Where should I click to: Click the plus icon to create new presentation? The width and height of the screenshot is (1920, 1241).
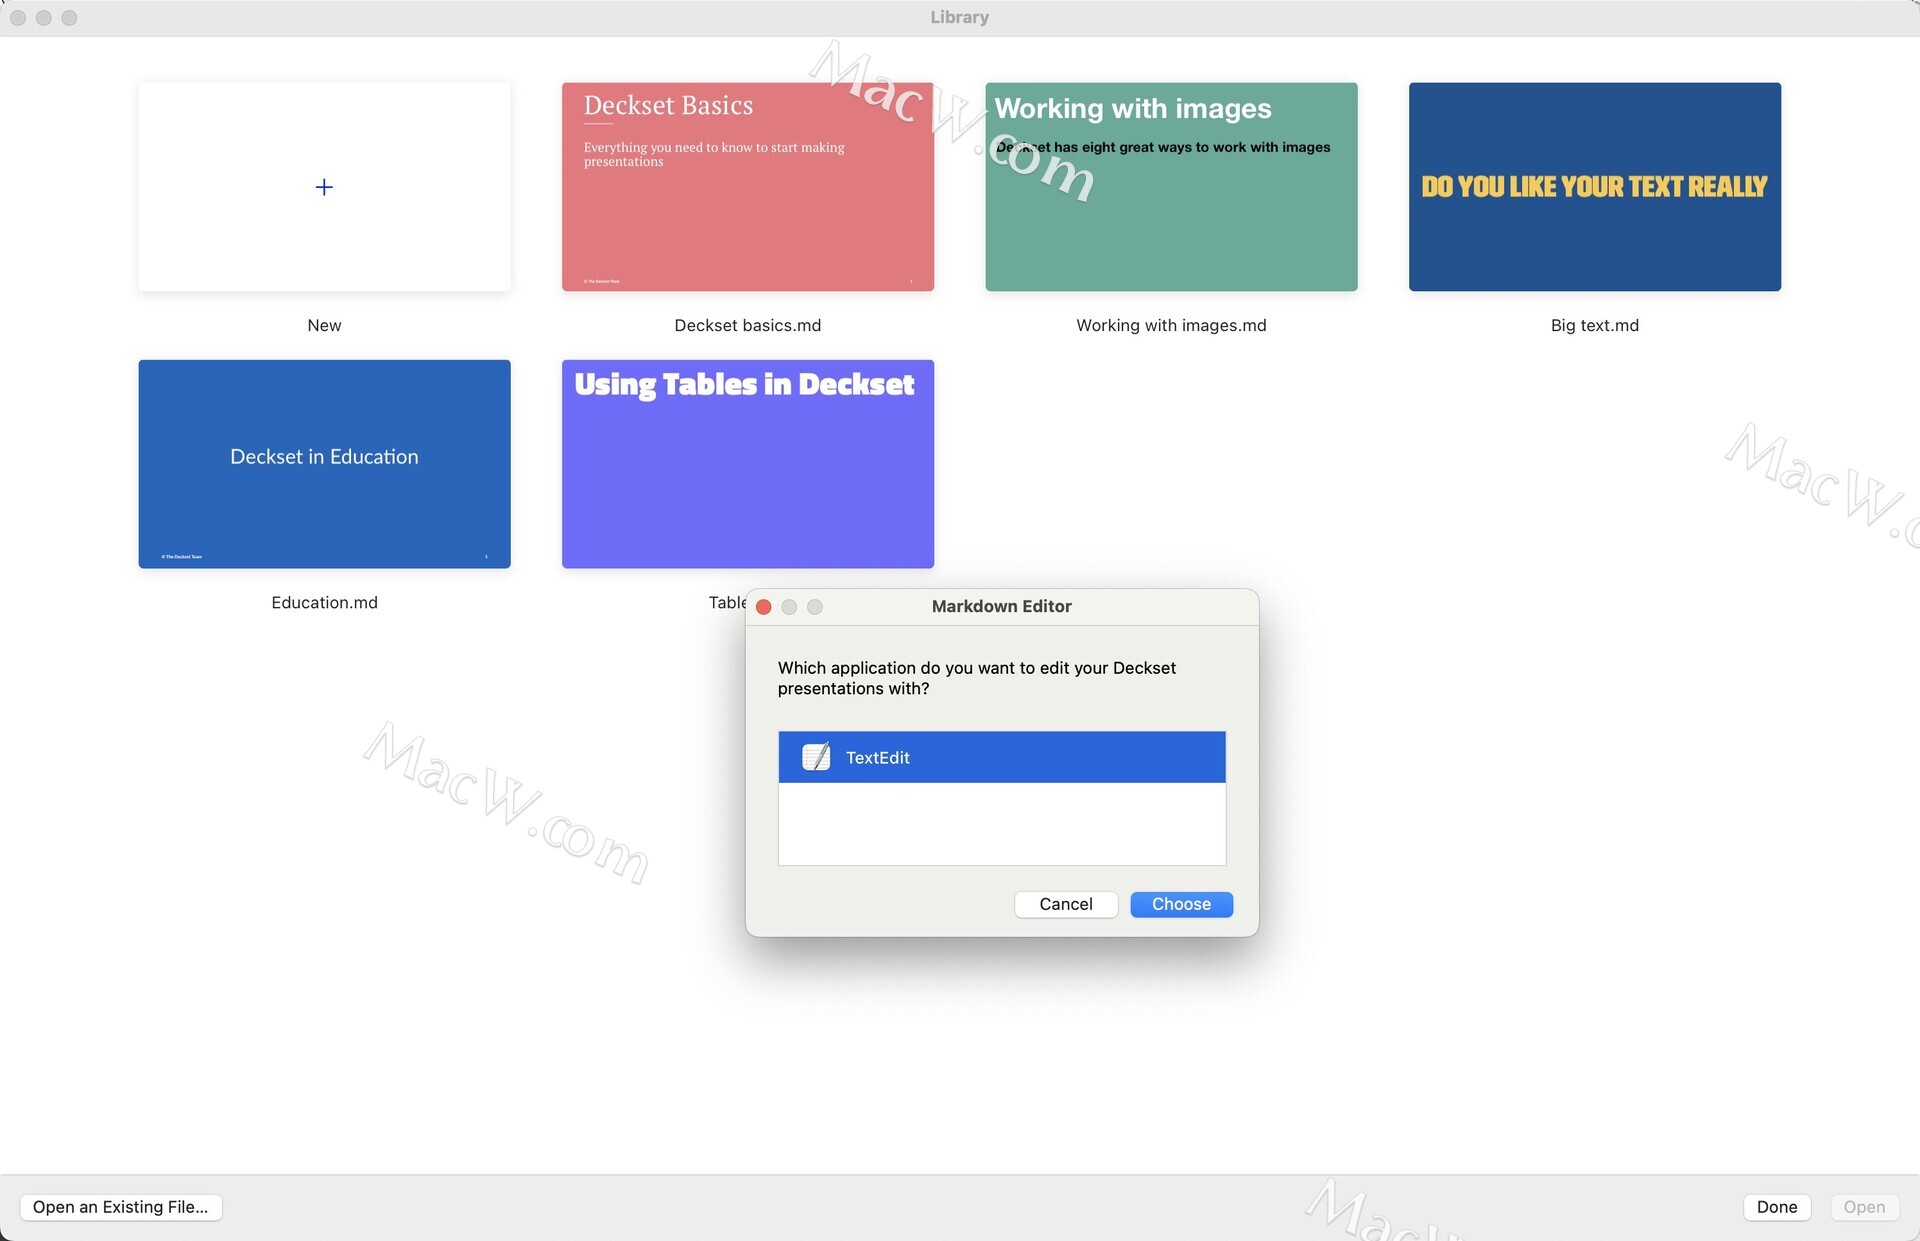(x=324, y=187)
